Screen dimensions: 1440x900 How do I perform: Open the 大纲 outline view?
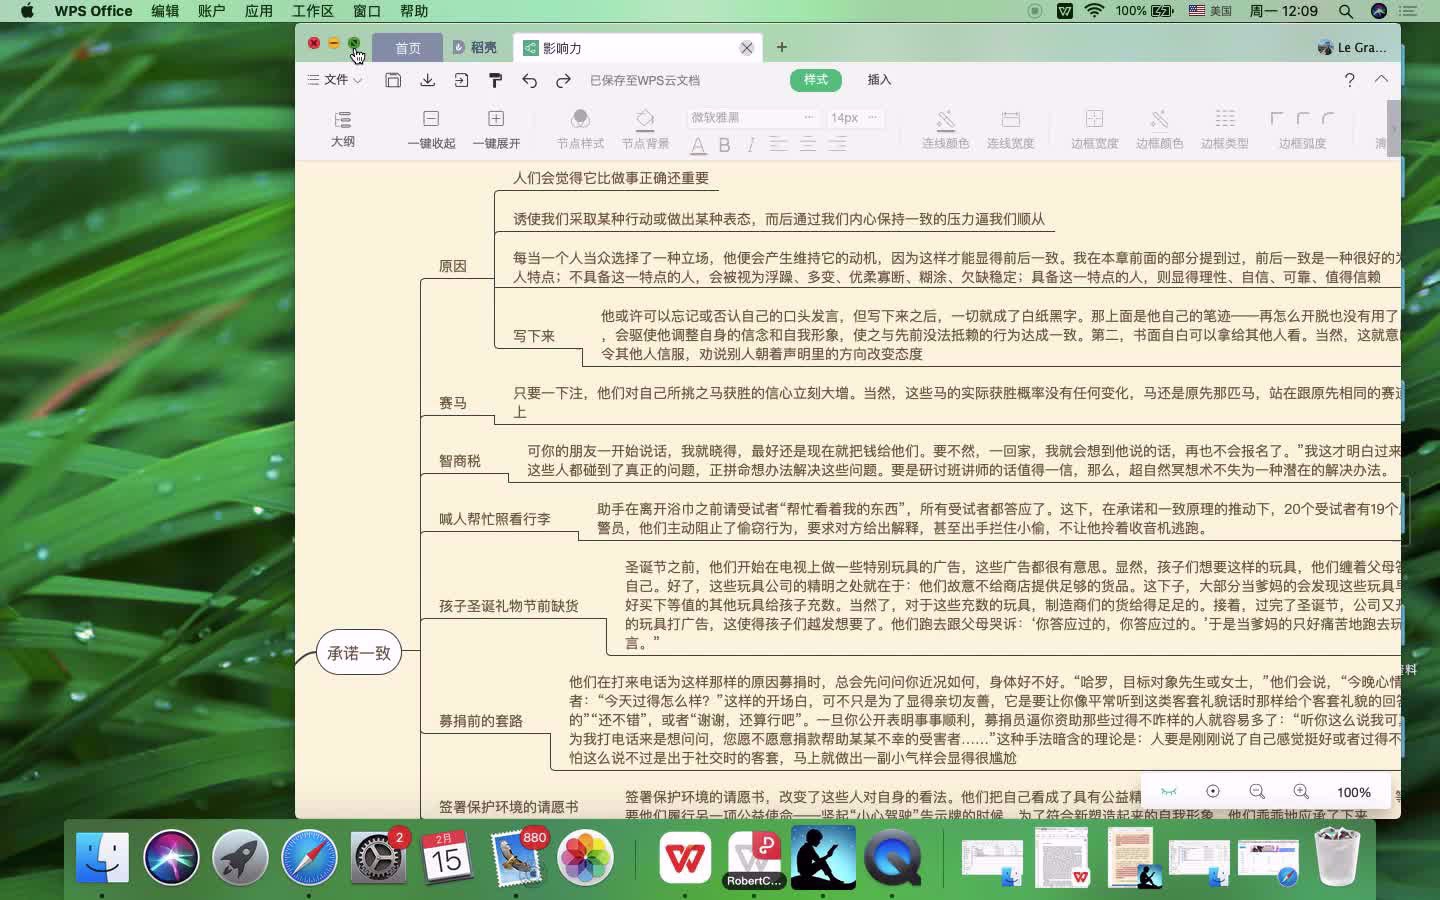pyautogui.click(x=343, y=129)
